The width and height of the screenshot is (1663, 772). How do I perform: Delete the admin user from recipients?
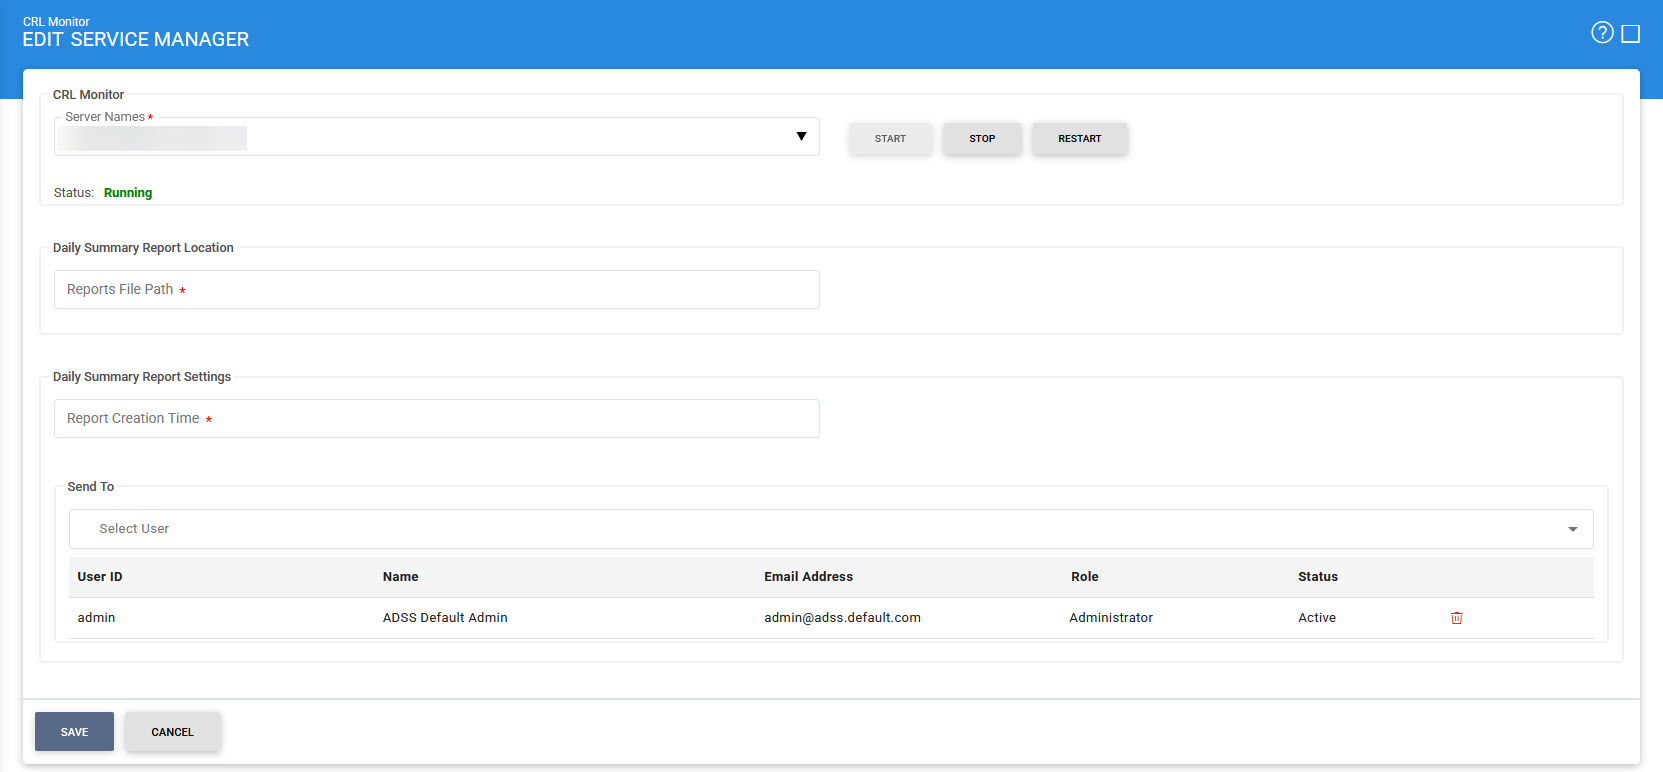click(x=1456, y=618)
